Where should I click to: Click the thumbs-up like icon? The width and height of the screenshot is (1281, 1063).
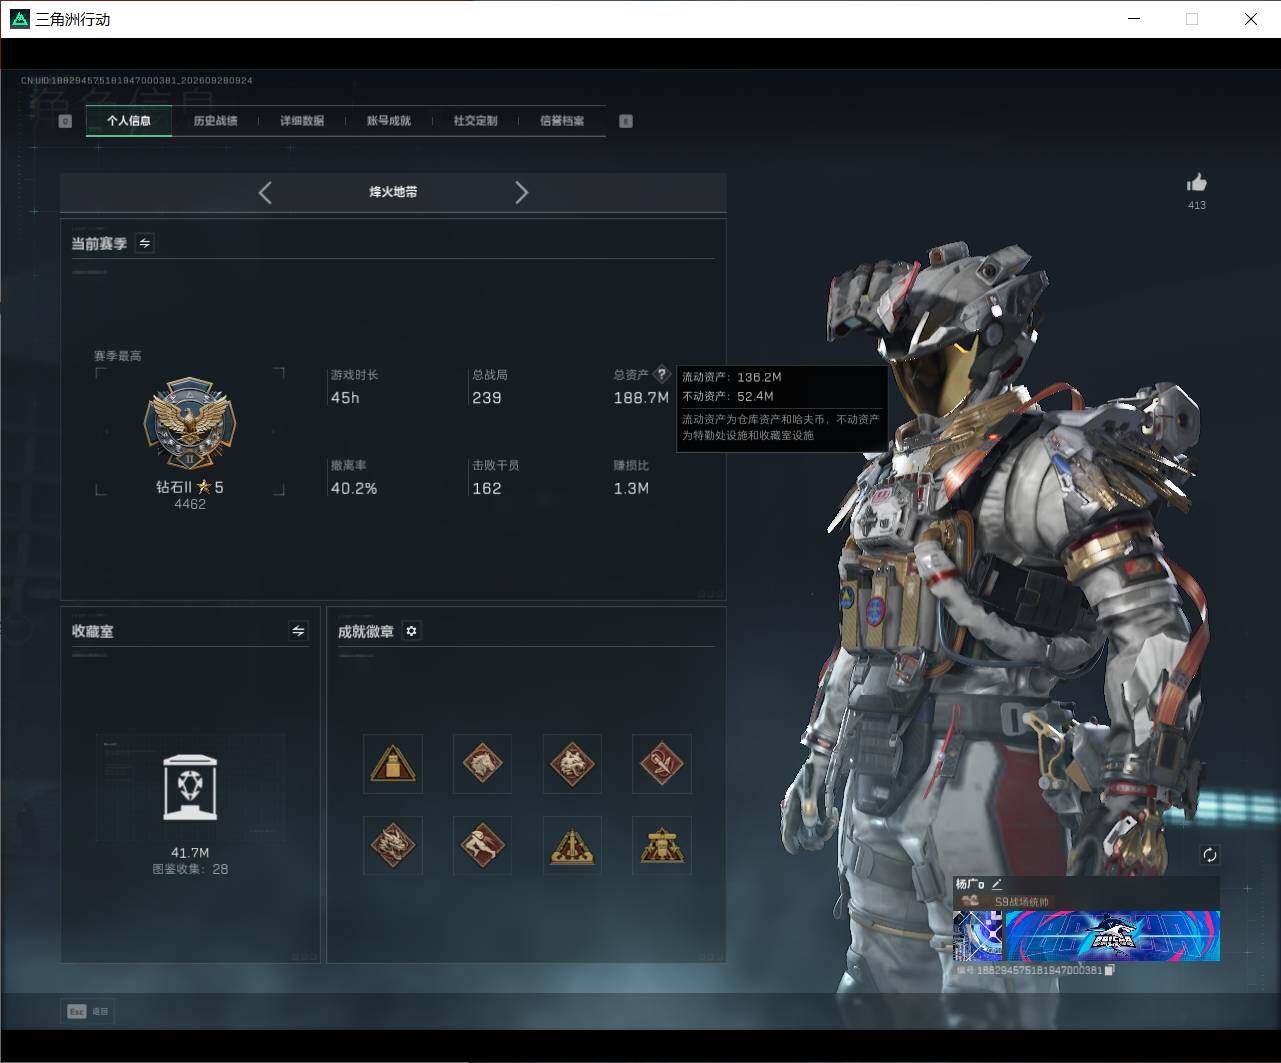tap(1196, 182)
